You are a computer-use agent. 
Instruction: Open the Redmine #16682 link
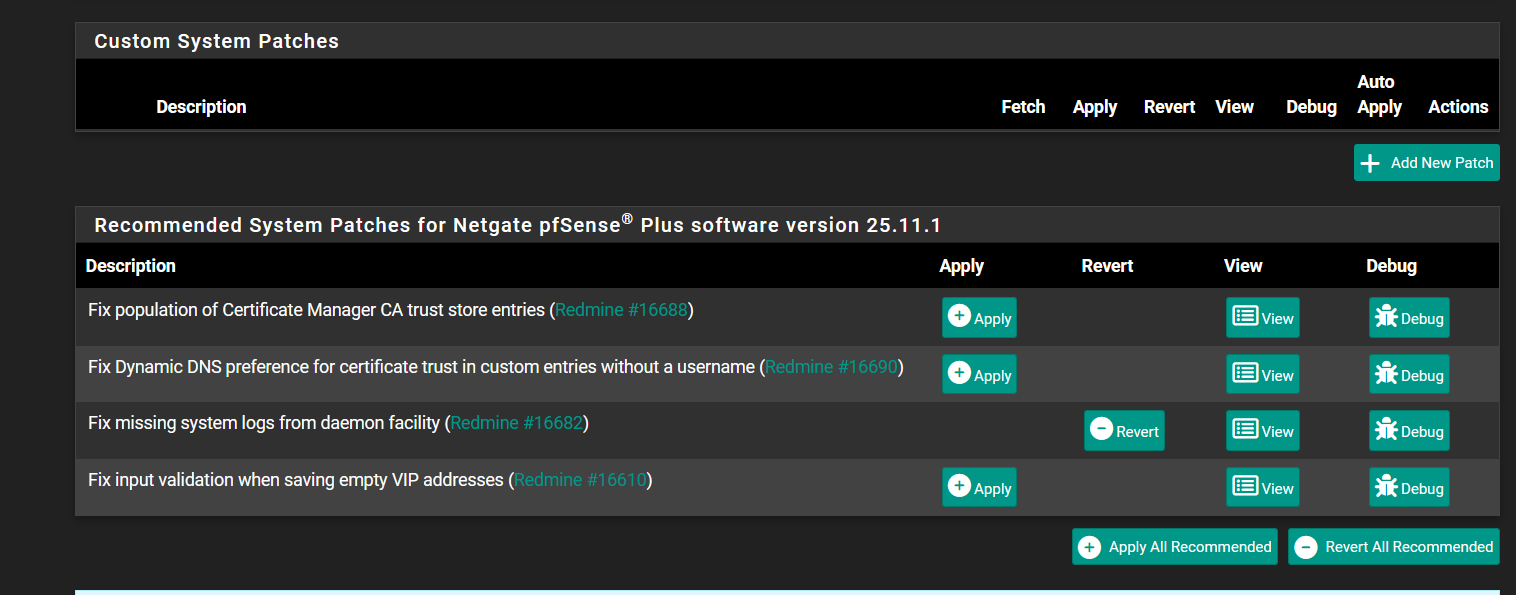click(516, 423)
